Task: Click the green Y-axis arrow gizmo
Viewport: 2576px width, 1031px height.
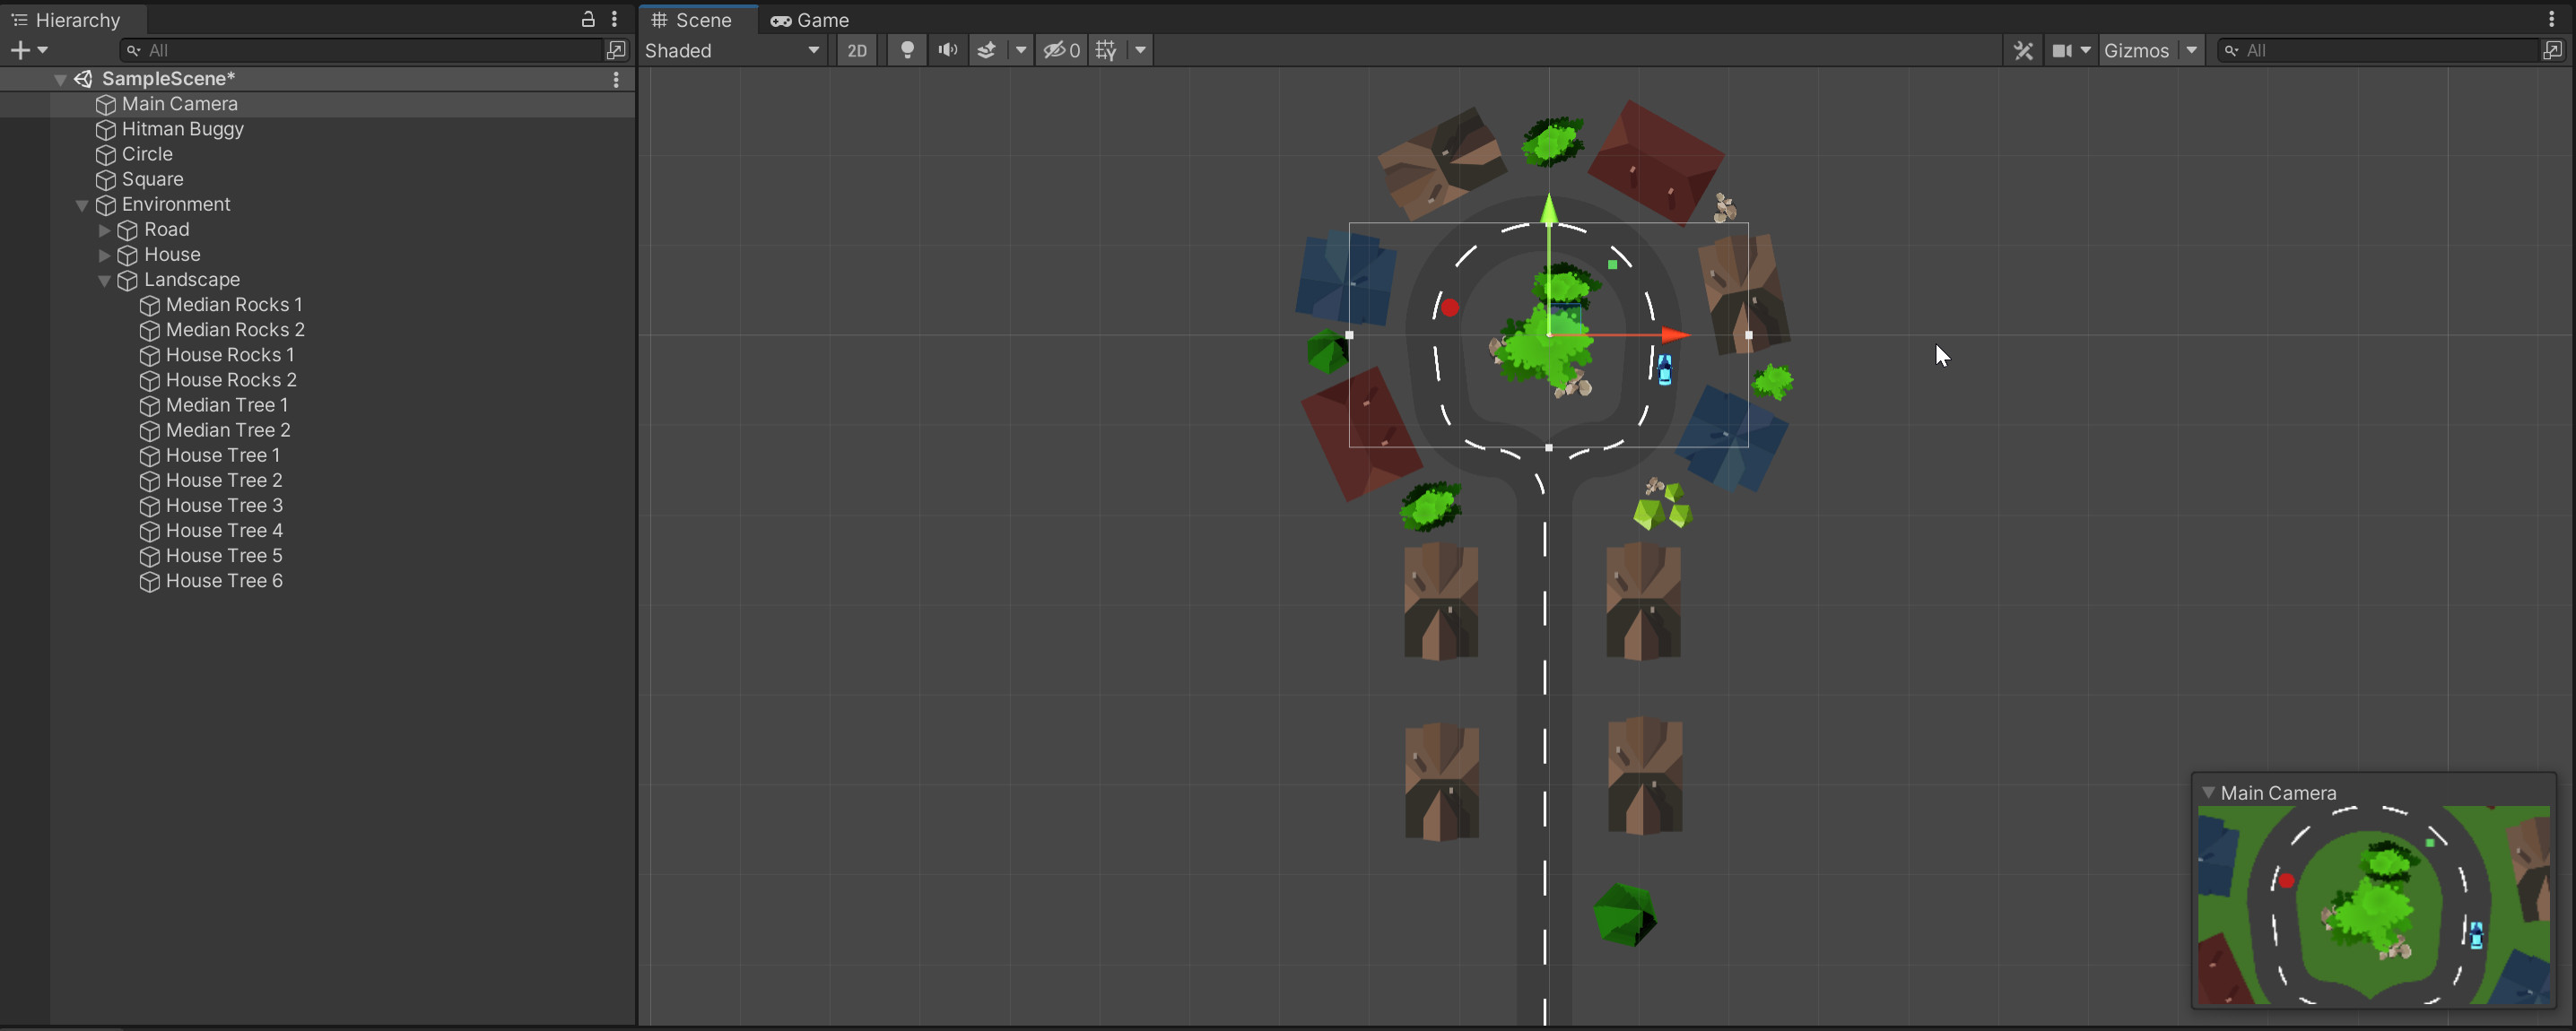Action: pyautogui.click(x=1549, y=209)
